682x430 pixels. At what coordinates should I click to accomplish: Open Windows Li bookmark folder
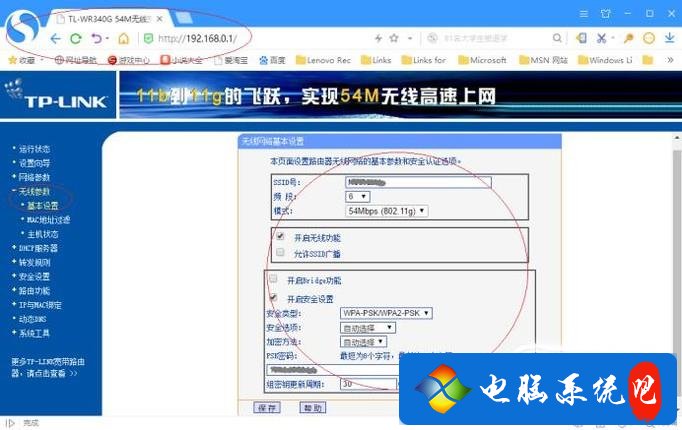tap(605, 60)
